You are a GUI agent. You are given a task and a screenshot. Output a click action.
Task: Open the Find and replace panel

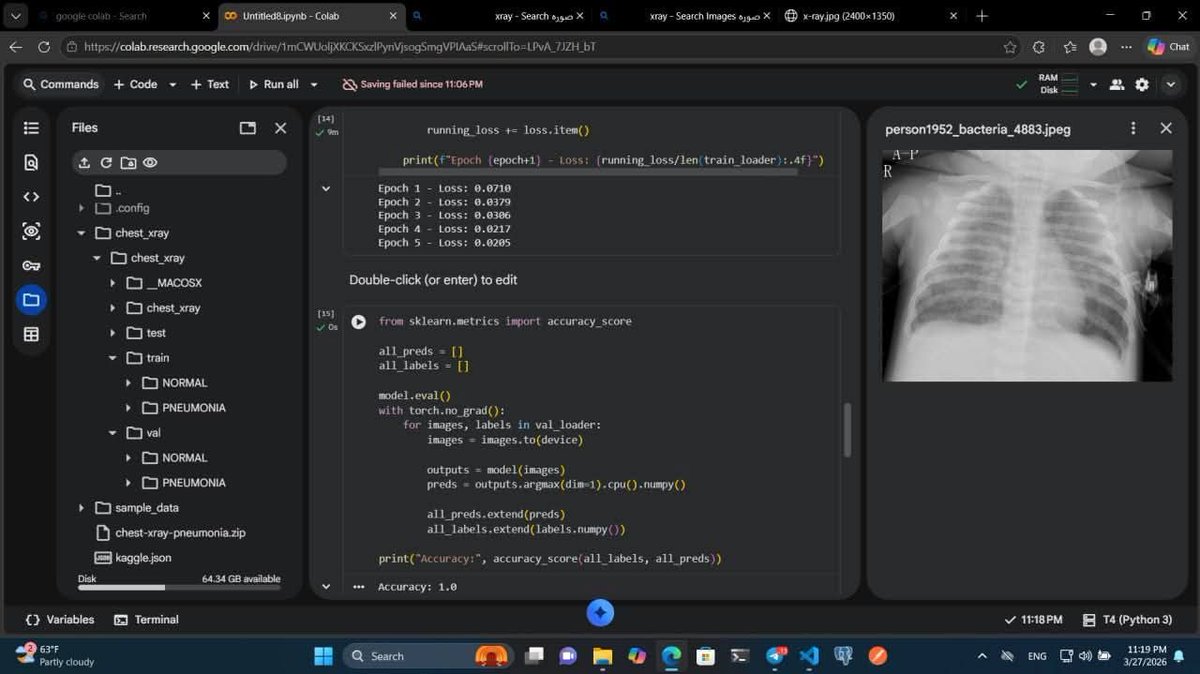click(30, 162)
